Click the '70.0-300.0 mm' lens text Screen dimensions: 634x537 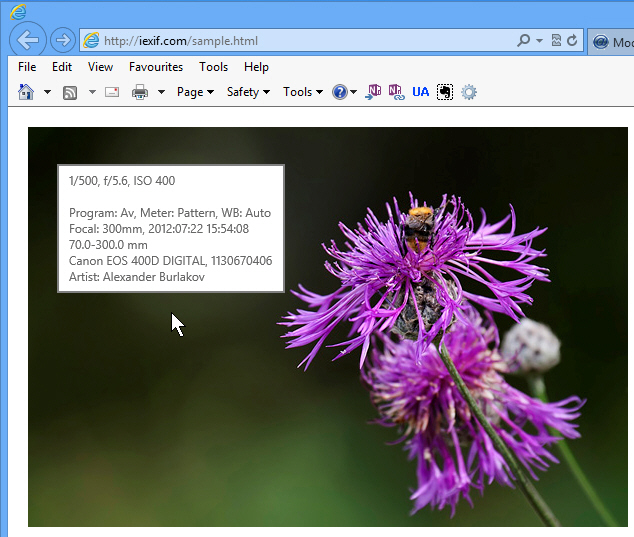(x=108, y=245)
